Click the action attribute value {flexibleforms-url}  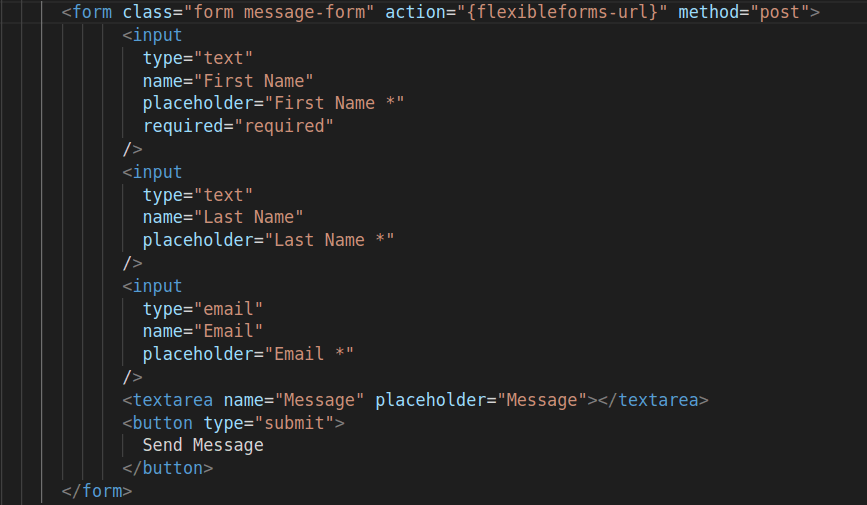point(562,12)
